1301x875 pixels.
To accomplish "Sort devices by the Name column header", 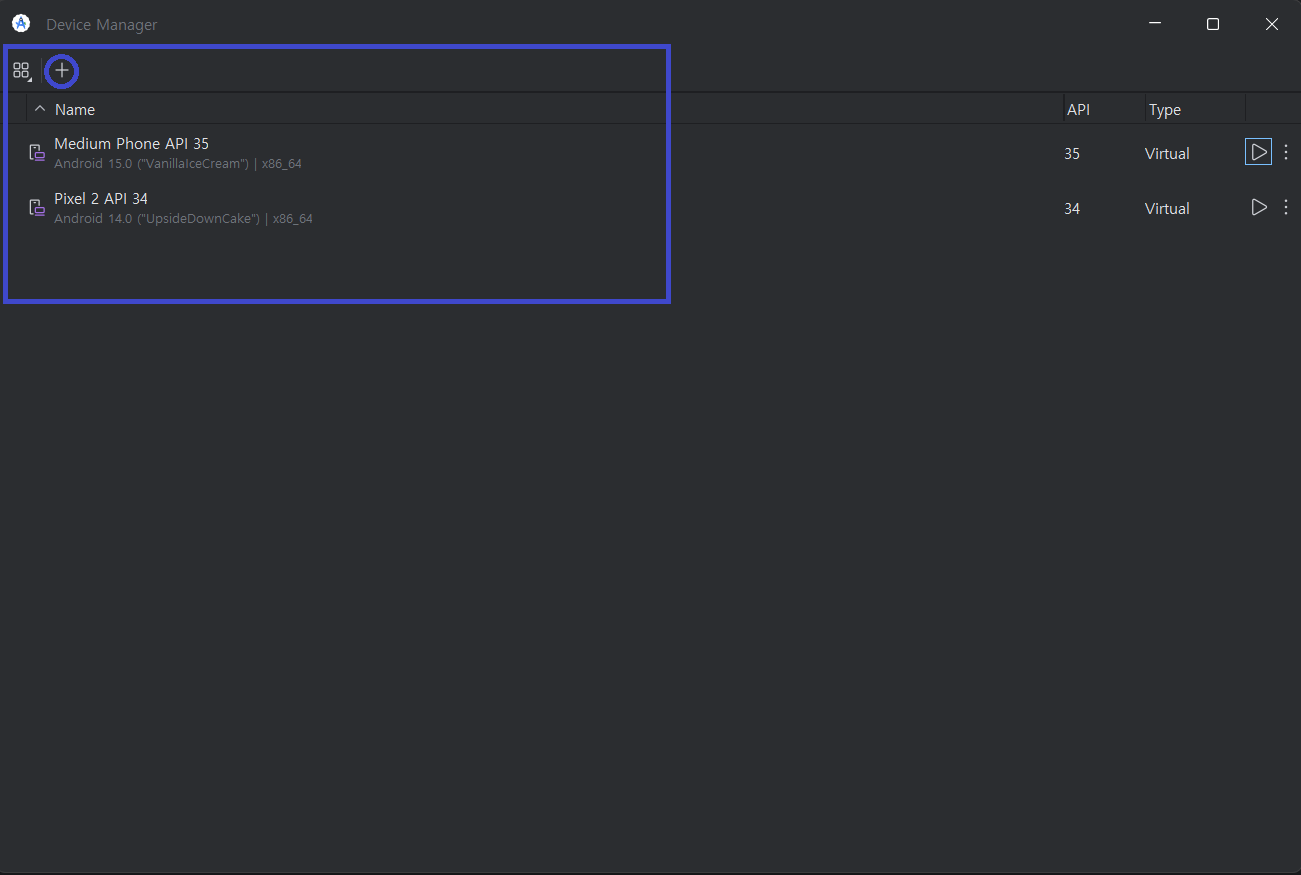I will [x=75, y=110].
